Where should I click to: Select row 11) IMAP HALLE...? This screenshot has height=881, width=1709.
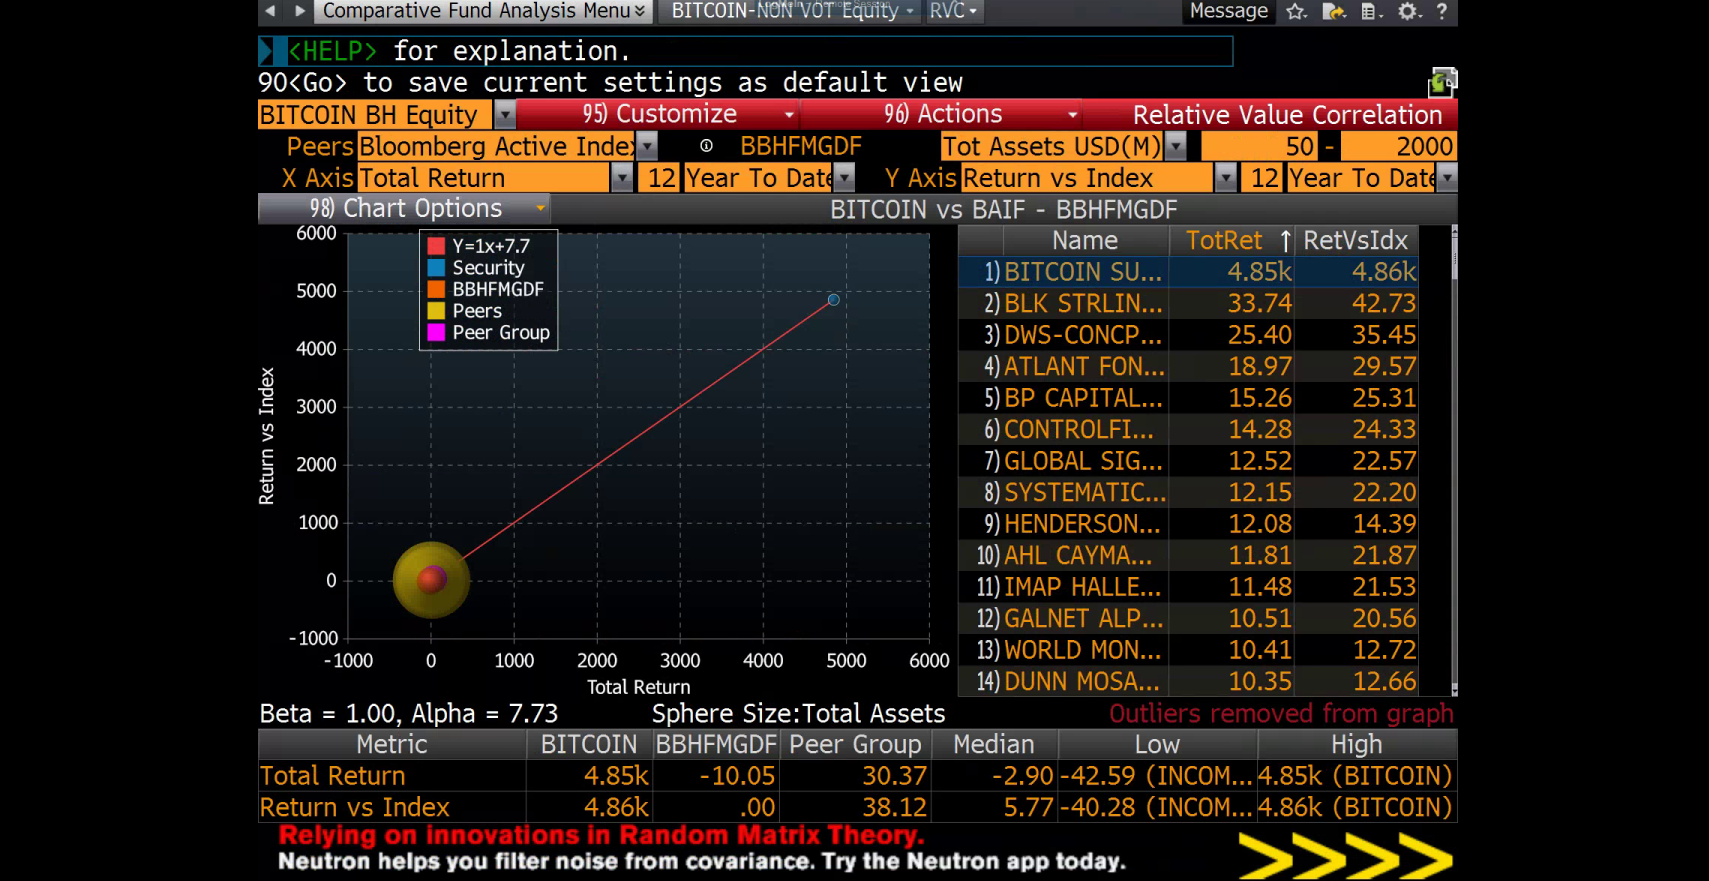[x=1188, y=587]
